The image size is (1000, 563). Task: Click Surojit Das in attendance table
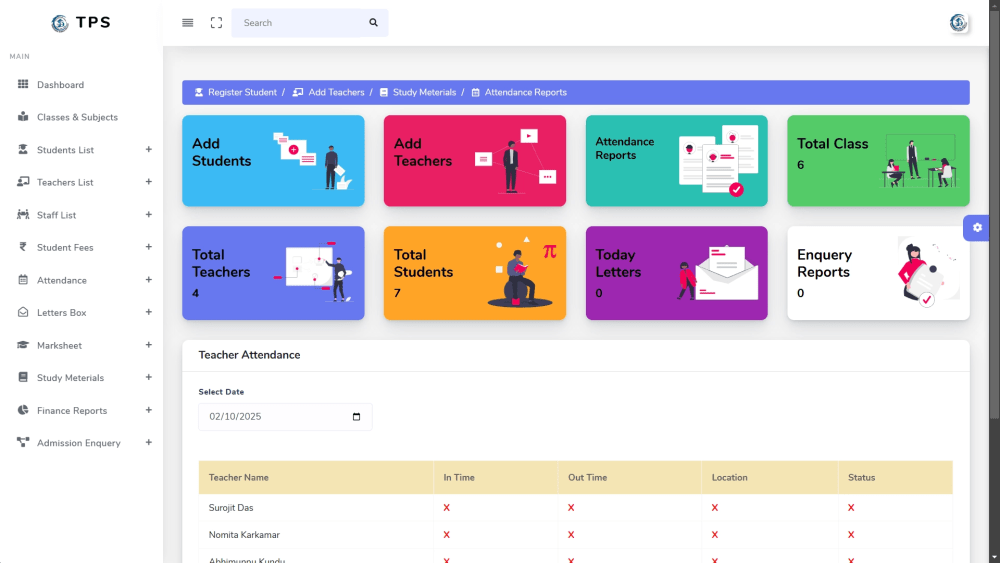point(231,508)
